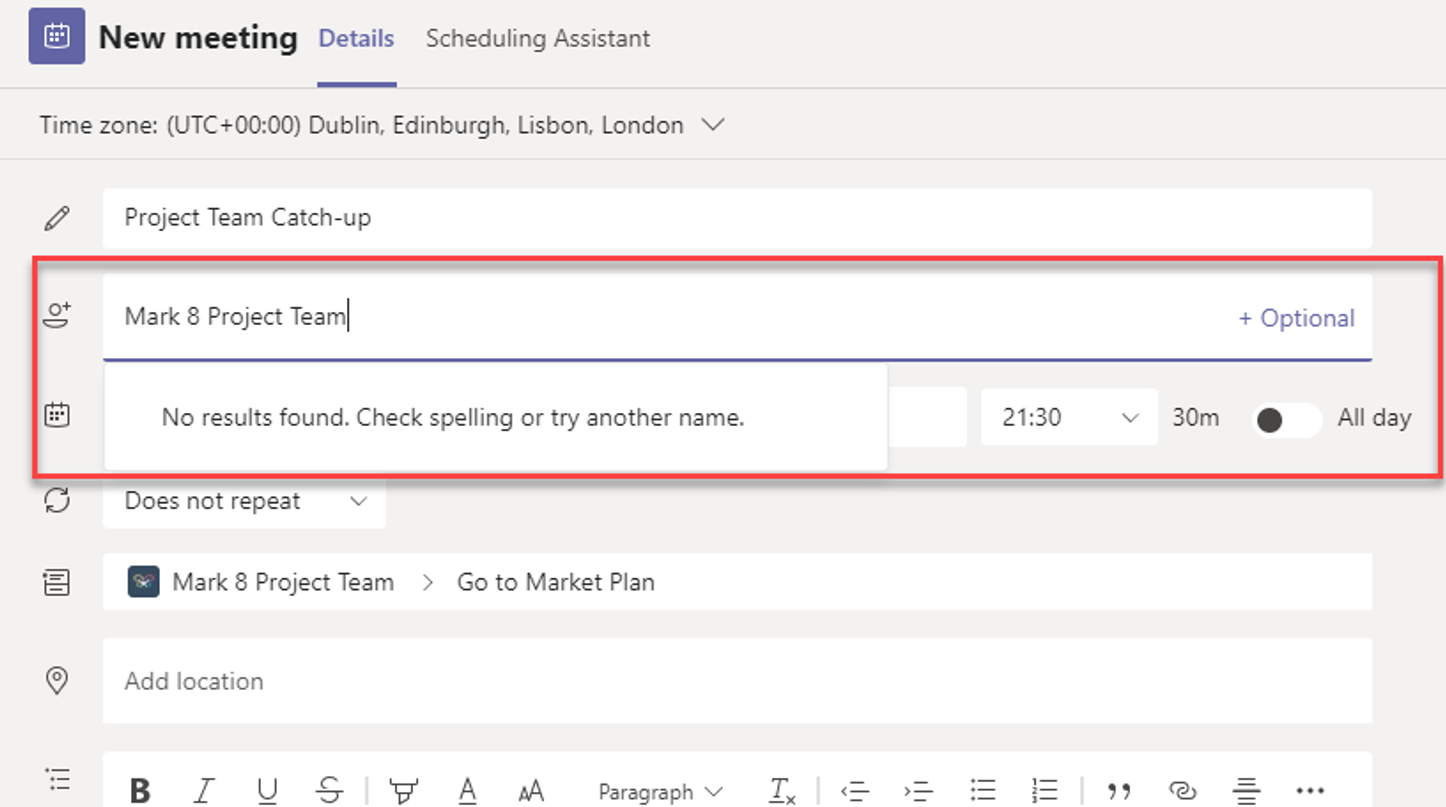Open the font color picker
This screenshot has width=1446, height=807.
pos(467,791)
